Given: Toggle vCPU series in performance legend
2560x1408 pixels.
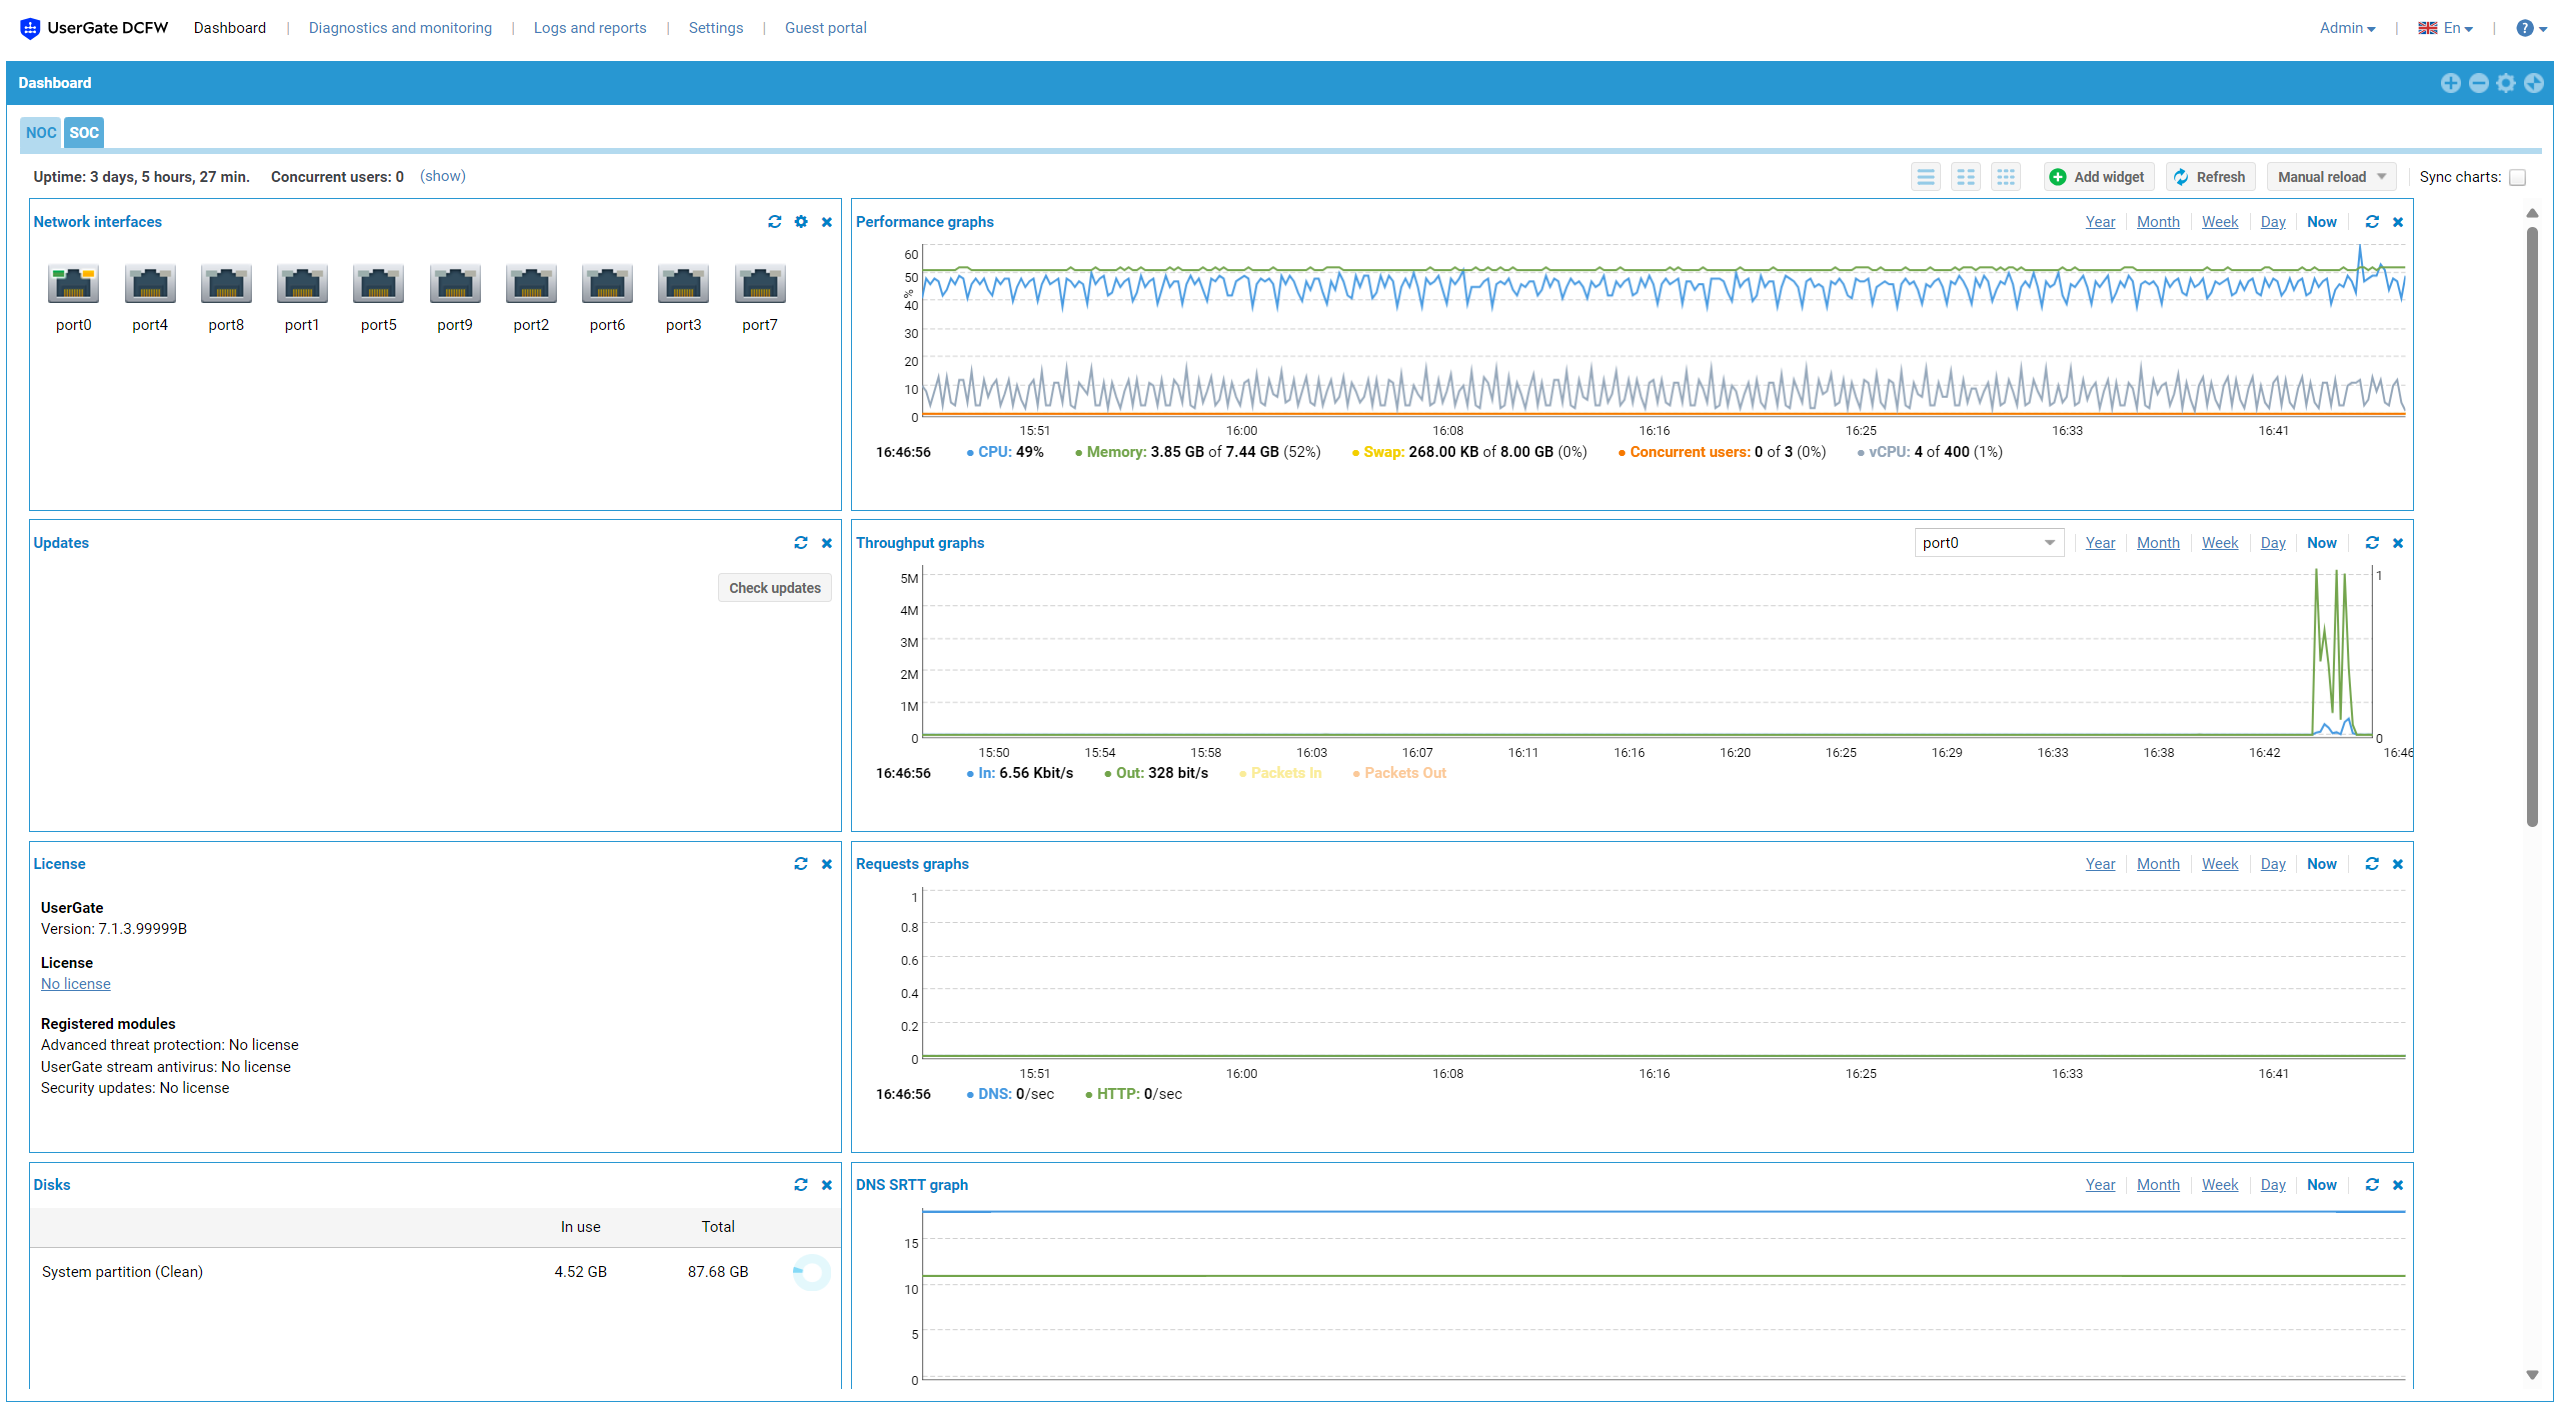Looking at the screenshot, I should [x=1888, y=452].
